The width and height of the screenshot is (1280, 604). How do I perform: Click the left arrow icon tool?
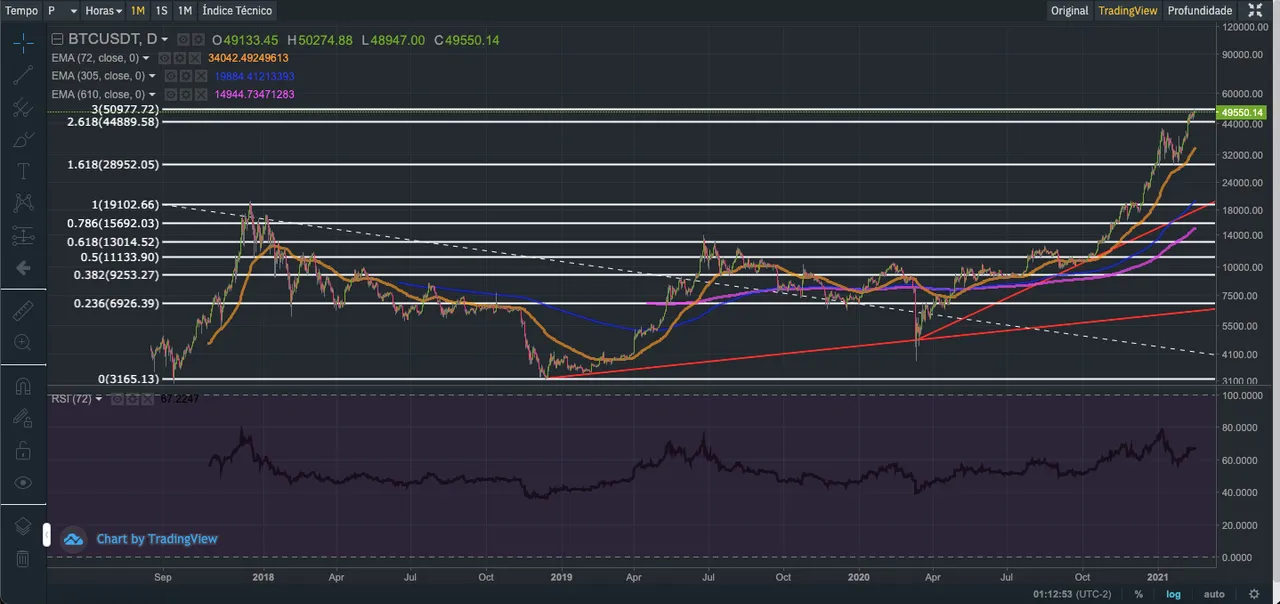pyautogui.click(x=23, y=268)
